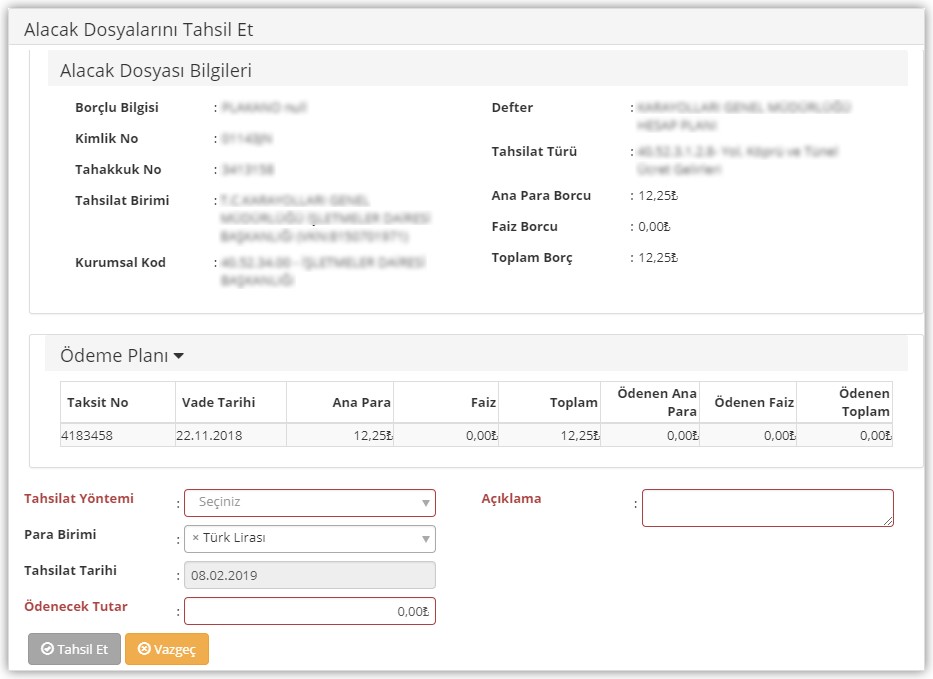Sort by the Vade Tarihi column header

click(x=218, y=403)
